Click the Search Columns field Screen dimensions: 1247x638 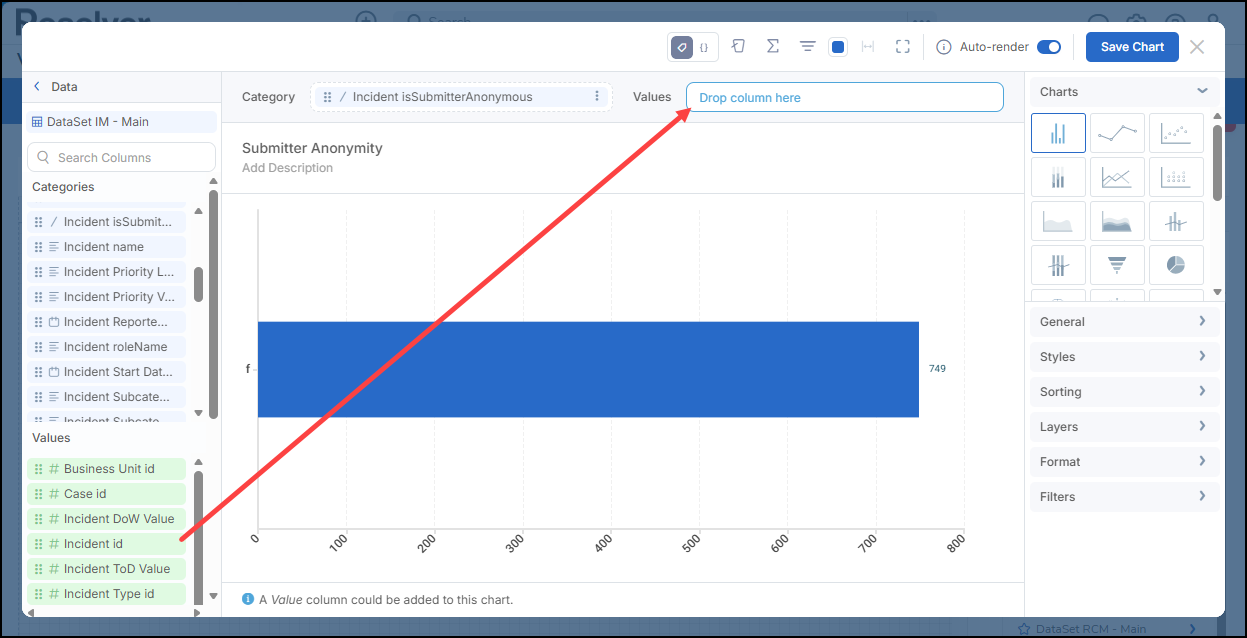121,157
